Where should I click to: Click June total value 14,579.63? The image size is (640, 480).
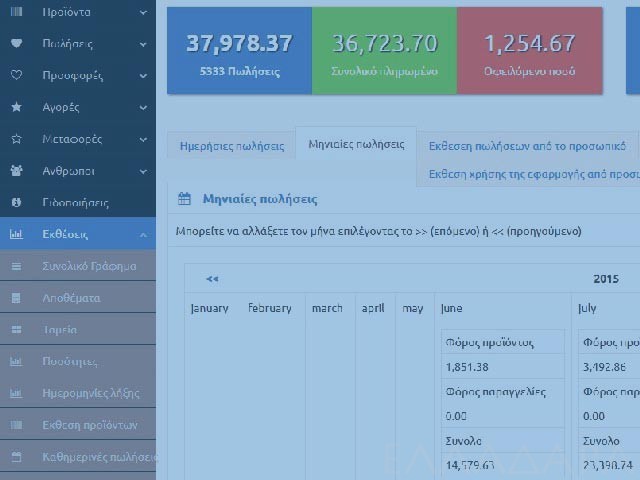470,465
